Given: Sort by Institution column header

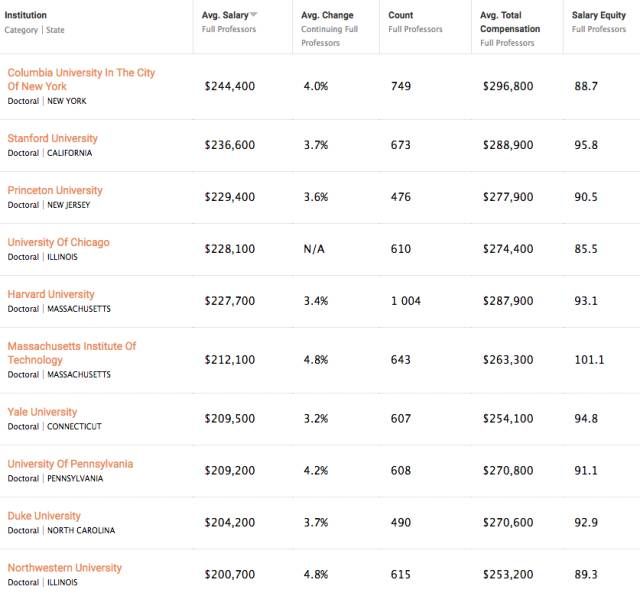Looking at the screenshot, I should [26, 16].
